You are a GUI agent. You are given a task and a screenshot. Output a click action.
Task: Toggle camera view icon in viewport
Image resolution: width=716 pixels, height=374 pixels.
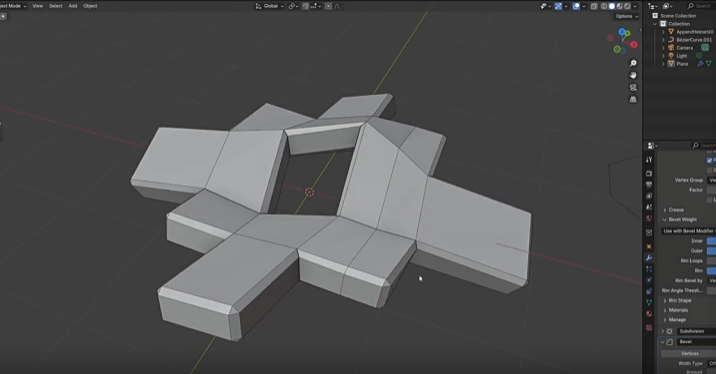pos(633,87)
